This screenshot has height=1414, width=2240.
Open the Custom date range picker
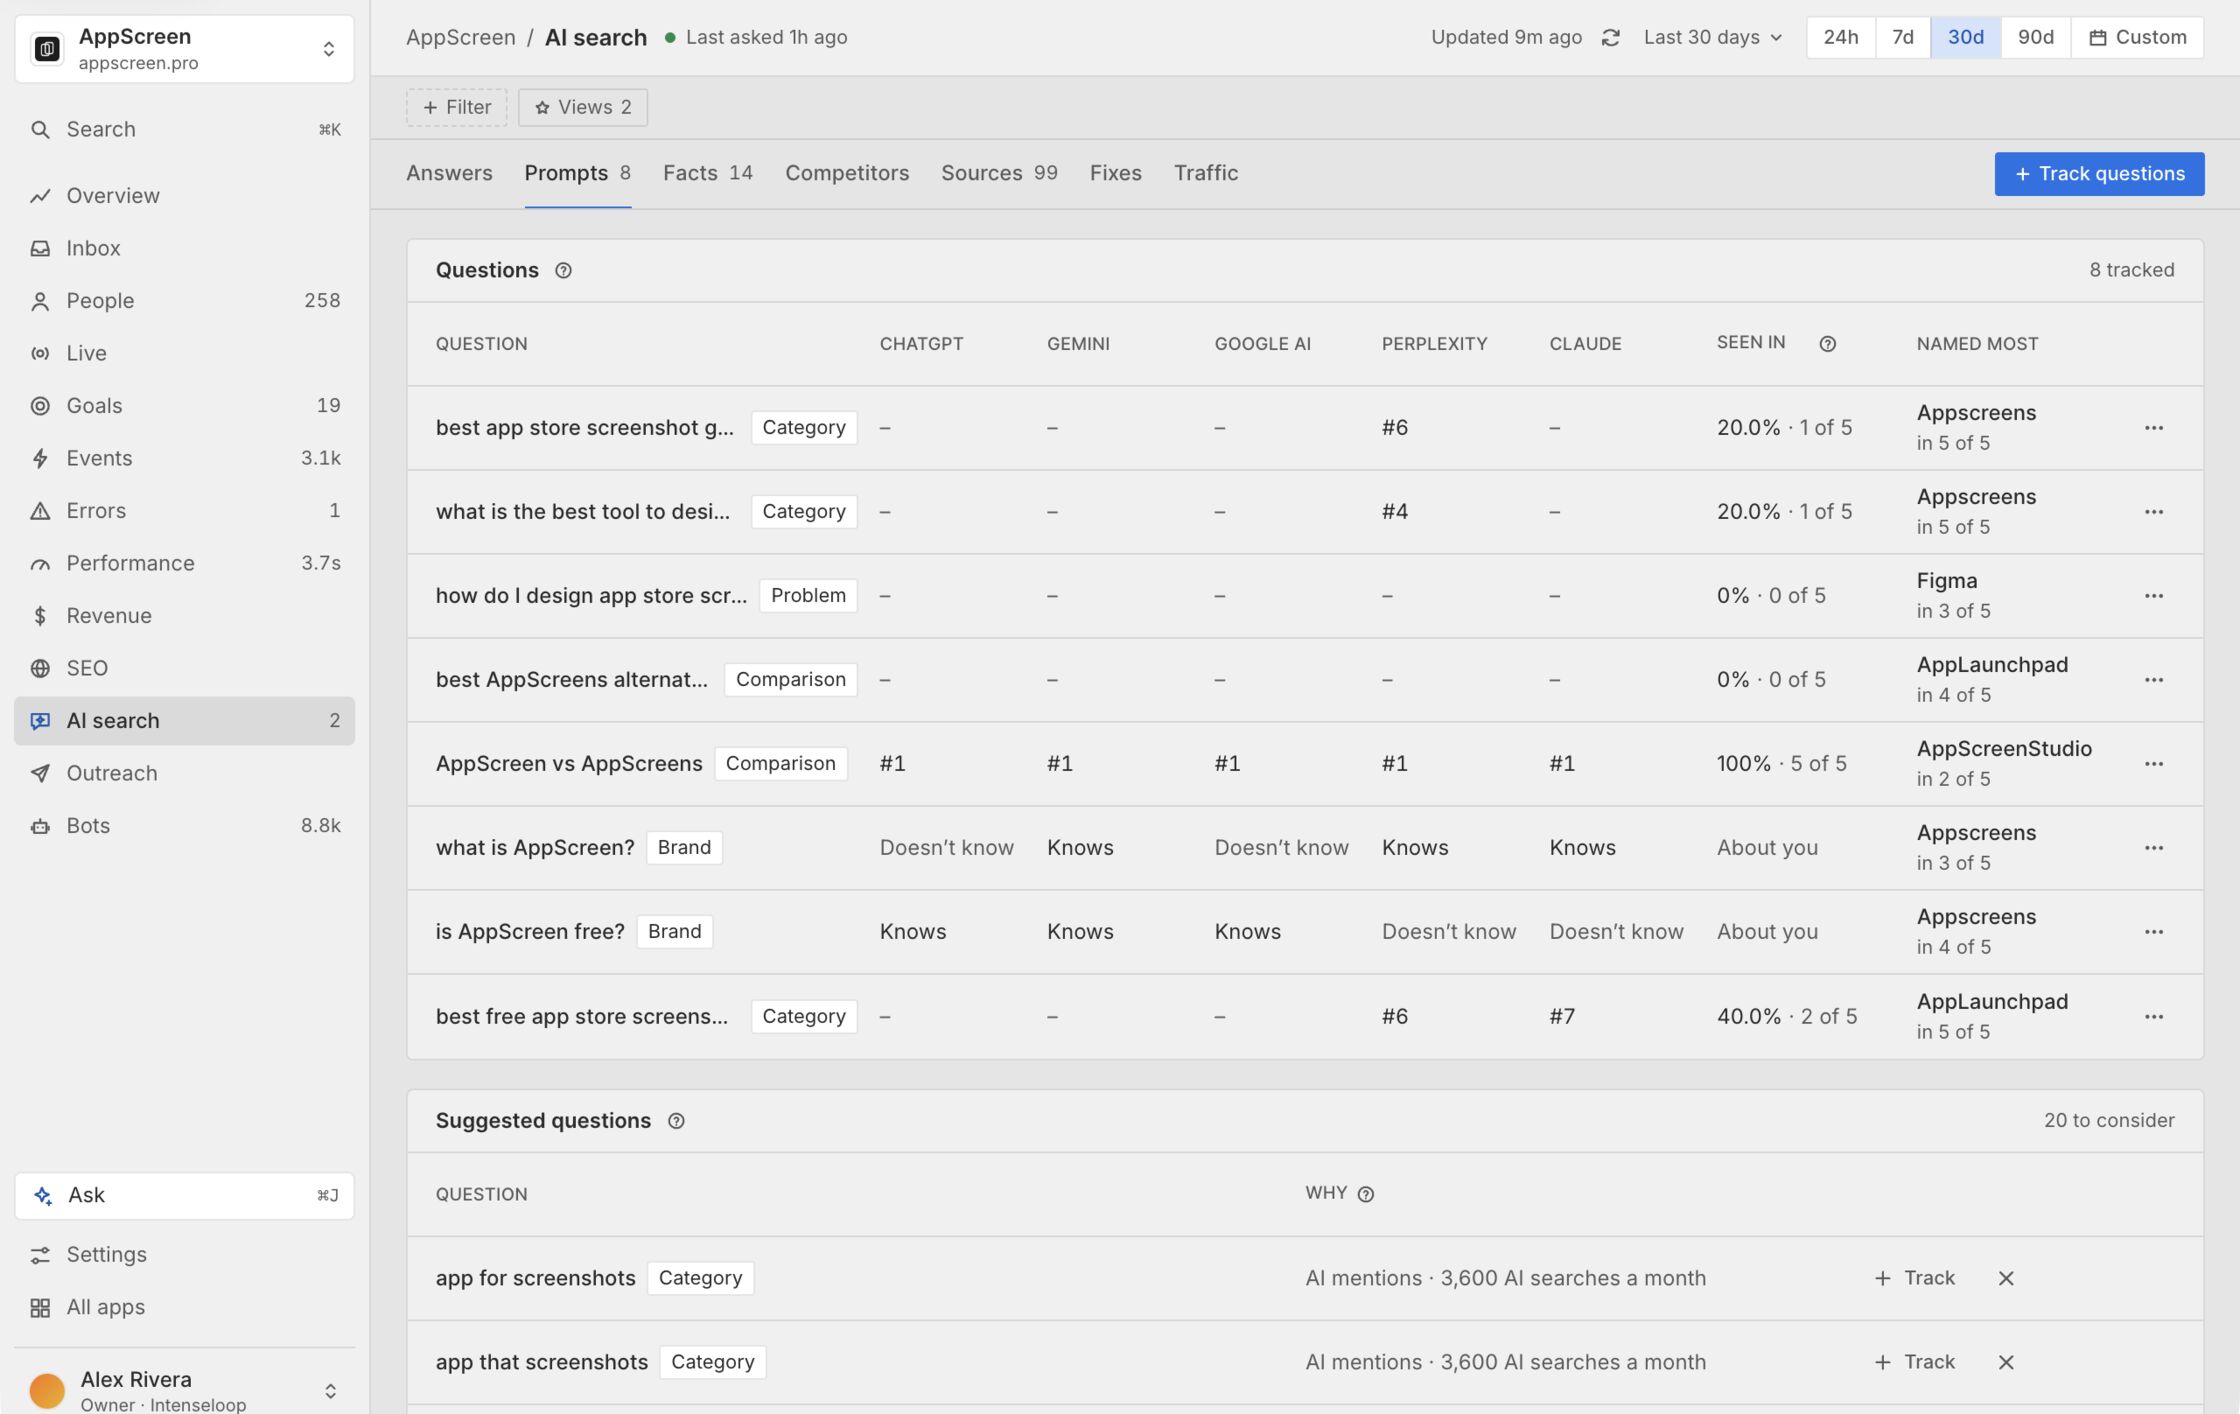[2137, 38]
